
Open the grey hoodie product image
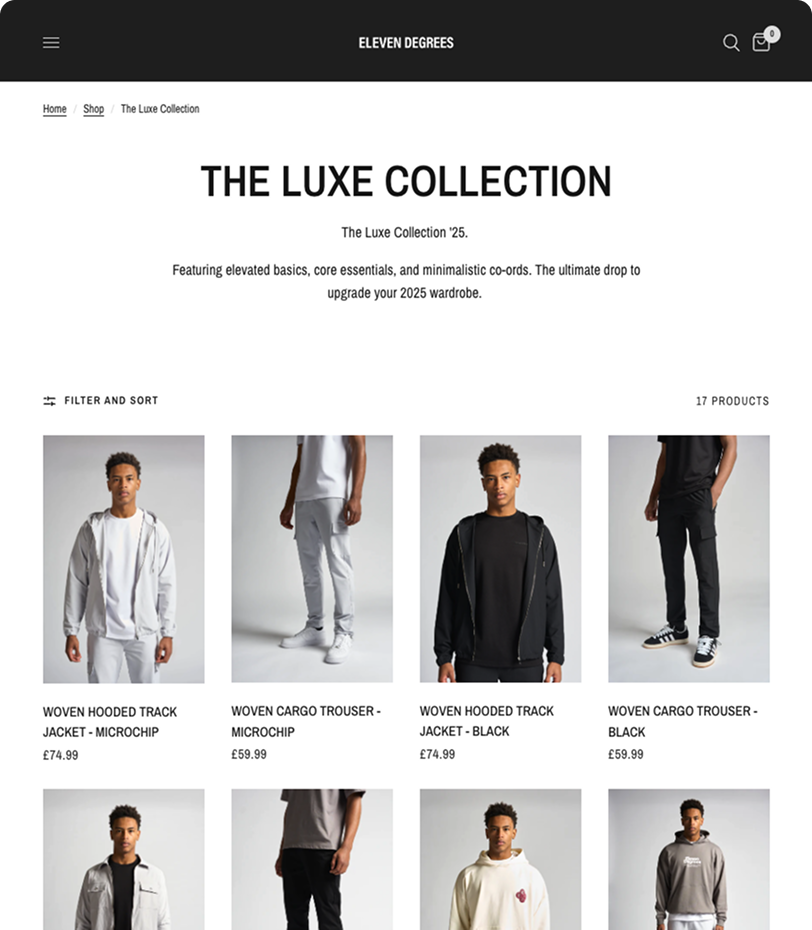pos(689,859)
